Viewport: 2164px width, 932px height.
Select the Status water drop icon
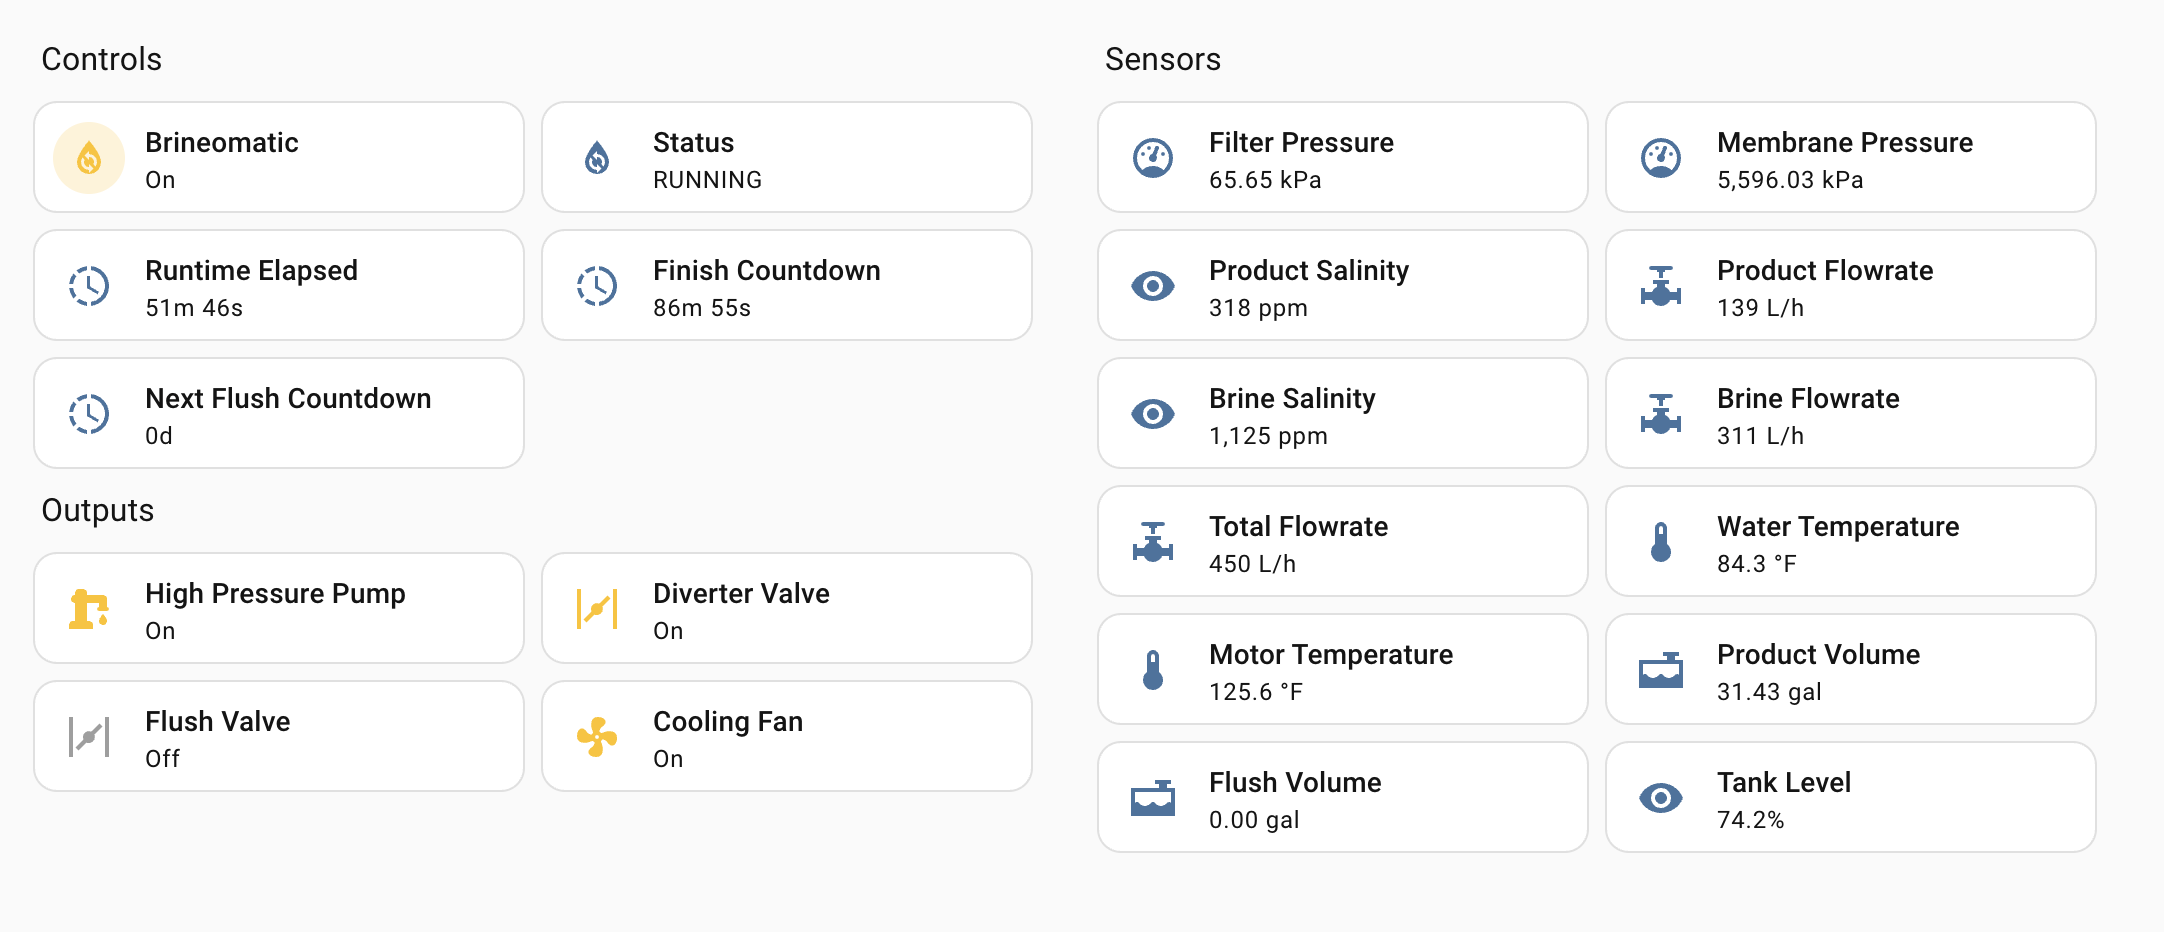click(596, 158)
